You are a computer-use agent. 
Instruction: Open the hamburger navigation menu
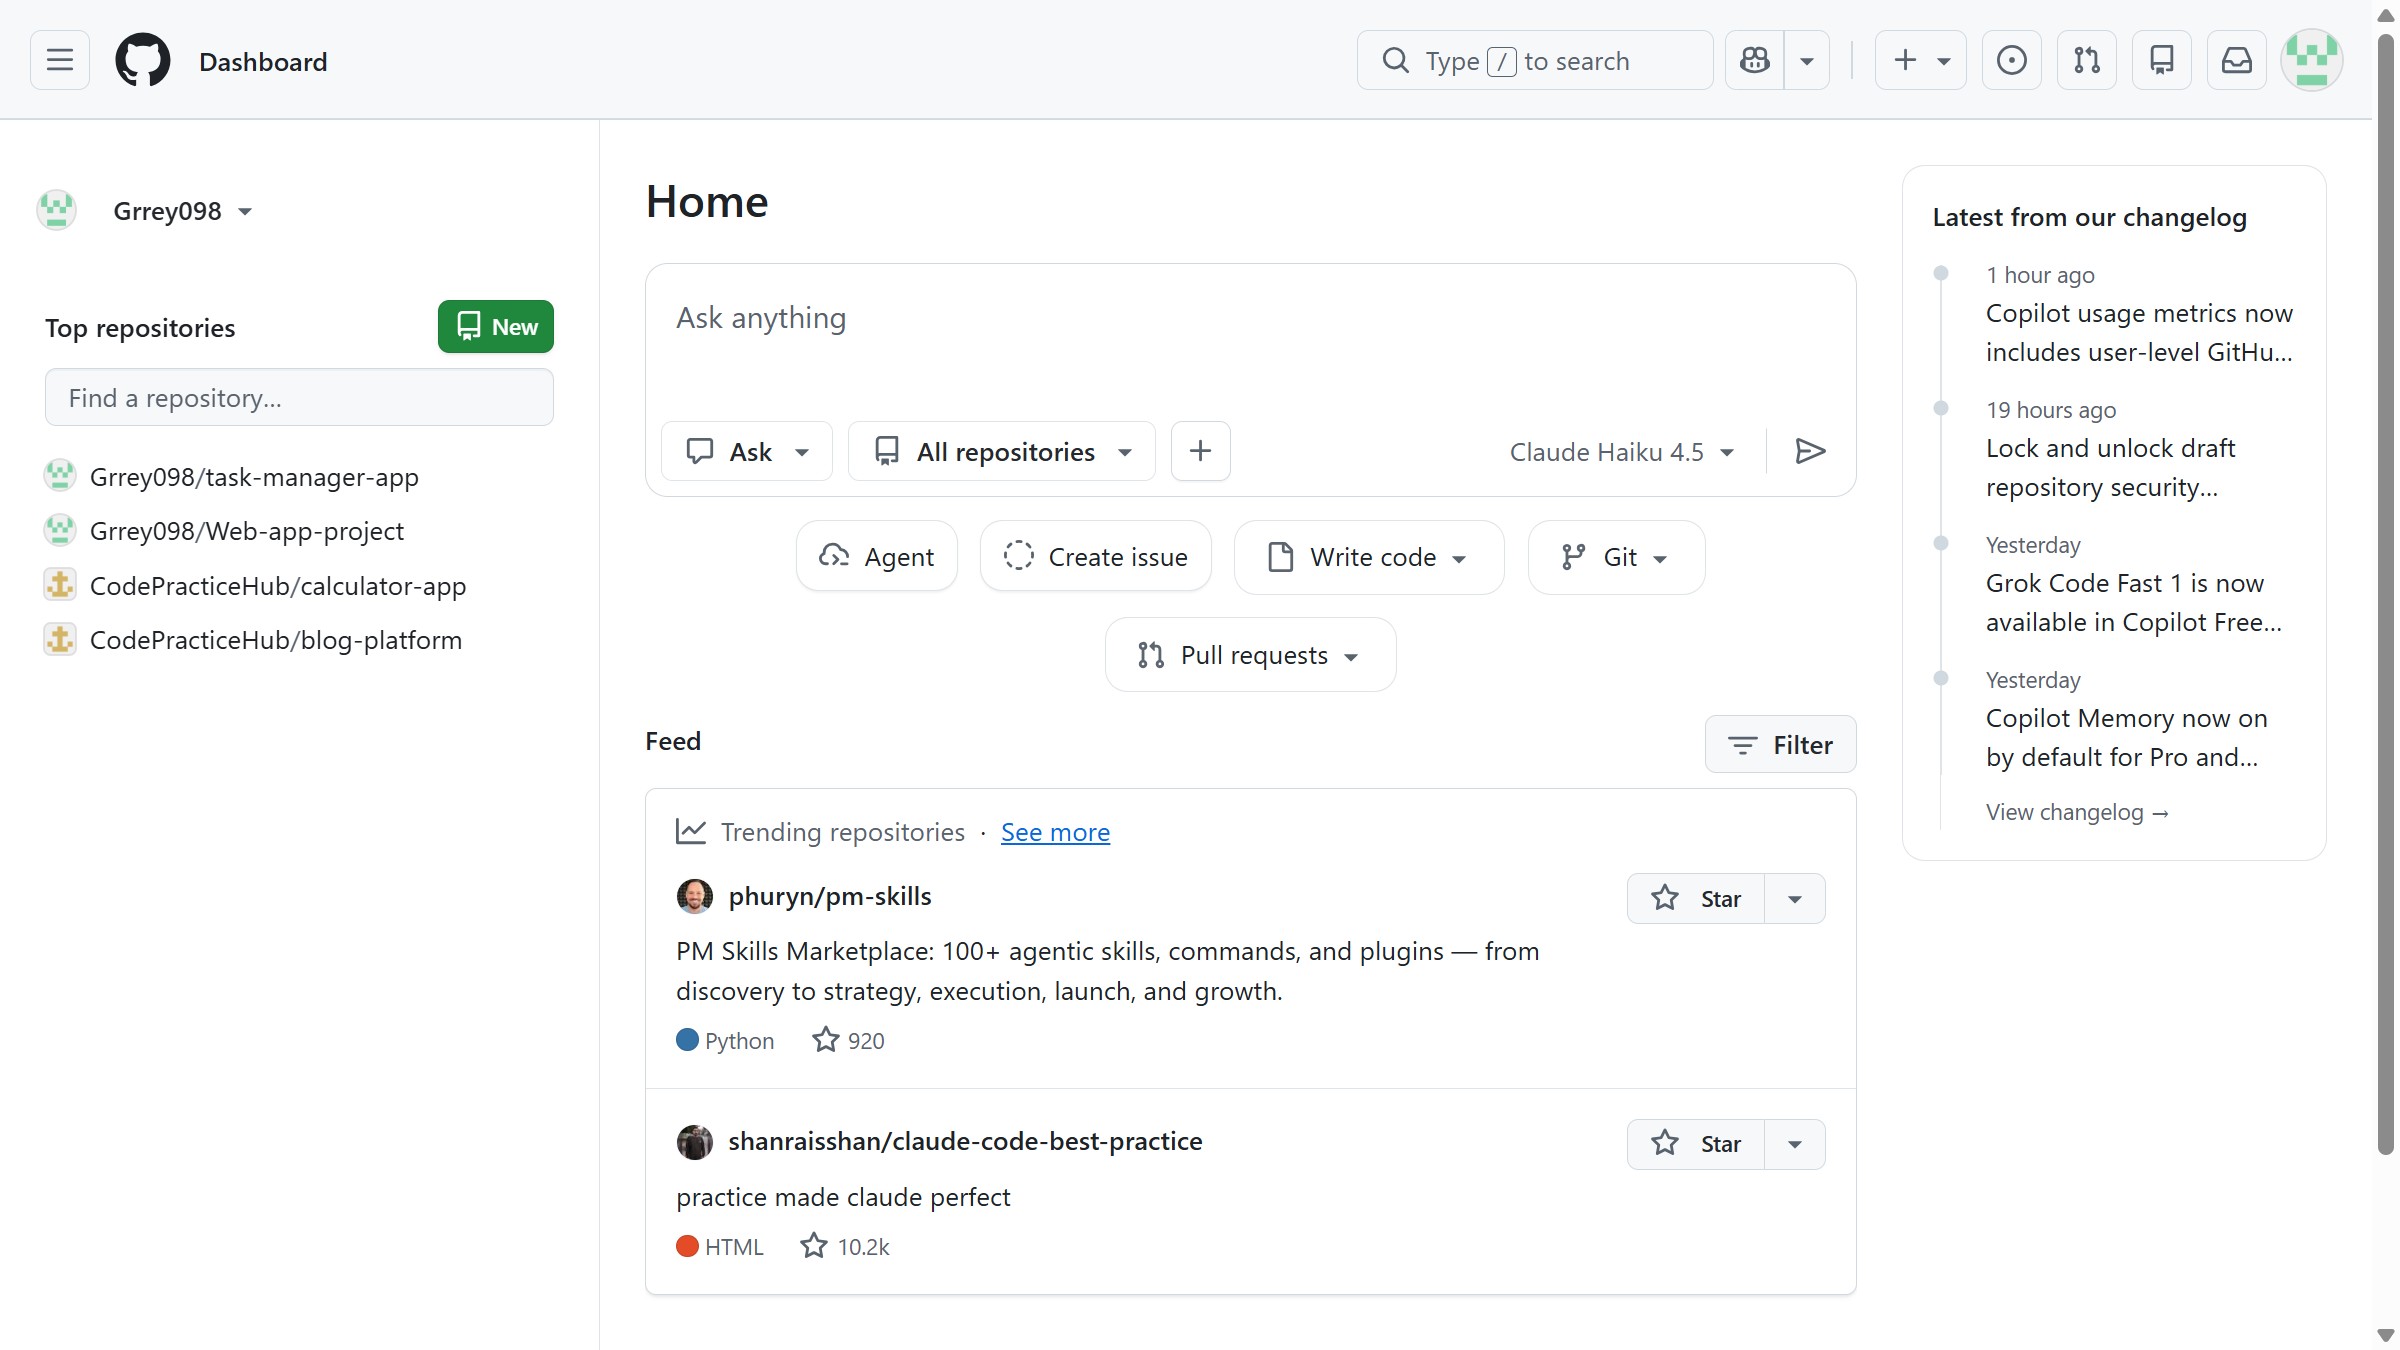point(60,60)
